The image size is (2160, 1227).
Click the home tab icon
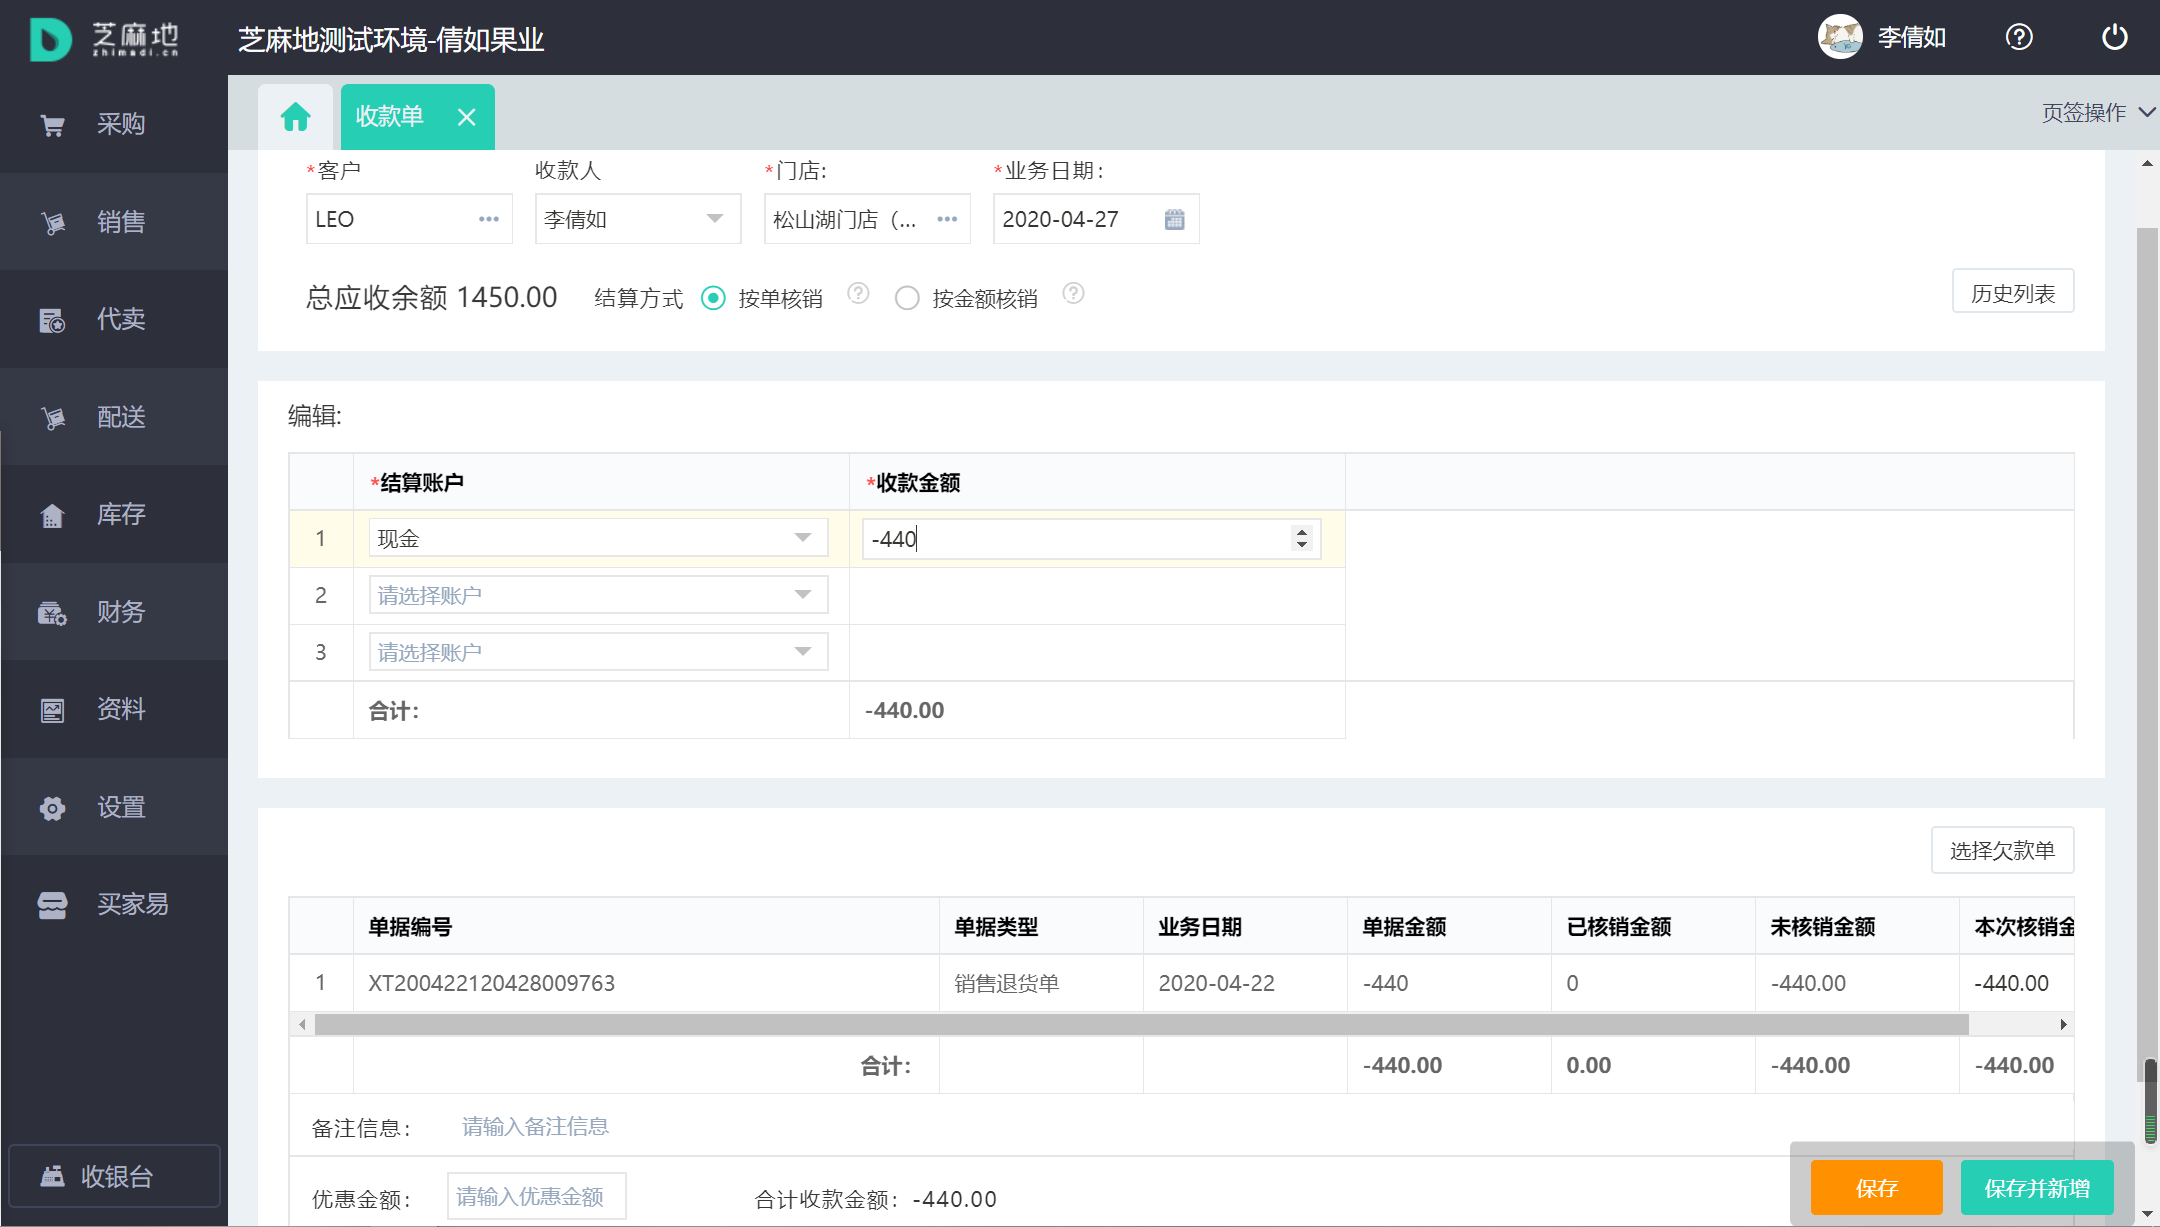pyautogui.click(x=295, y=117)
